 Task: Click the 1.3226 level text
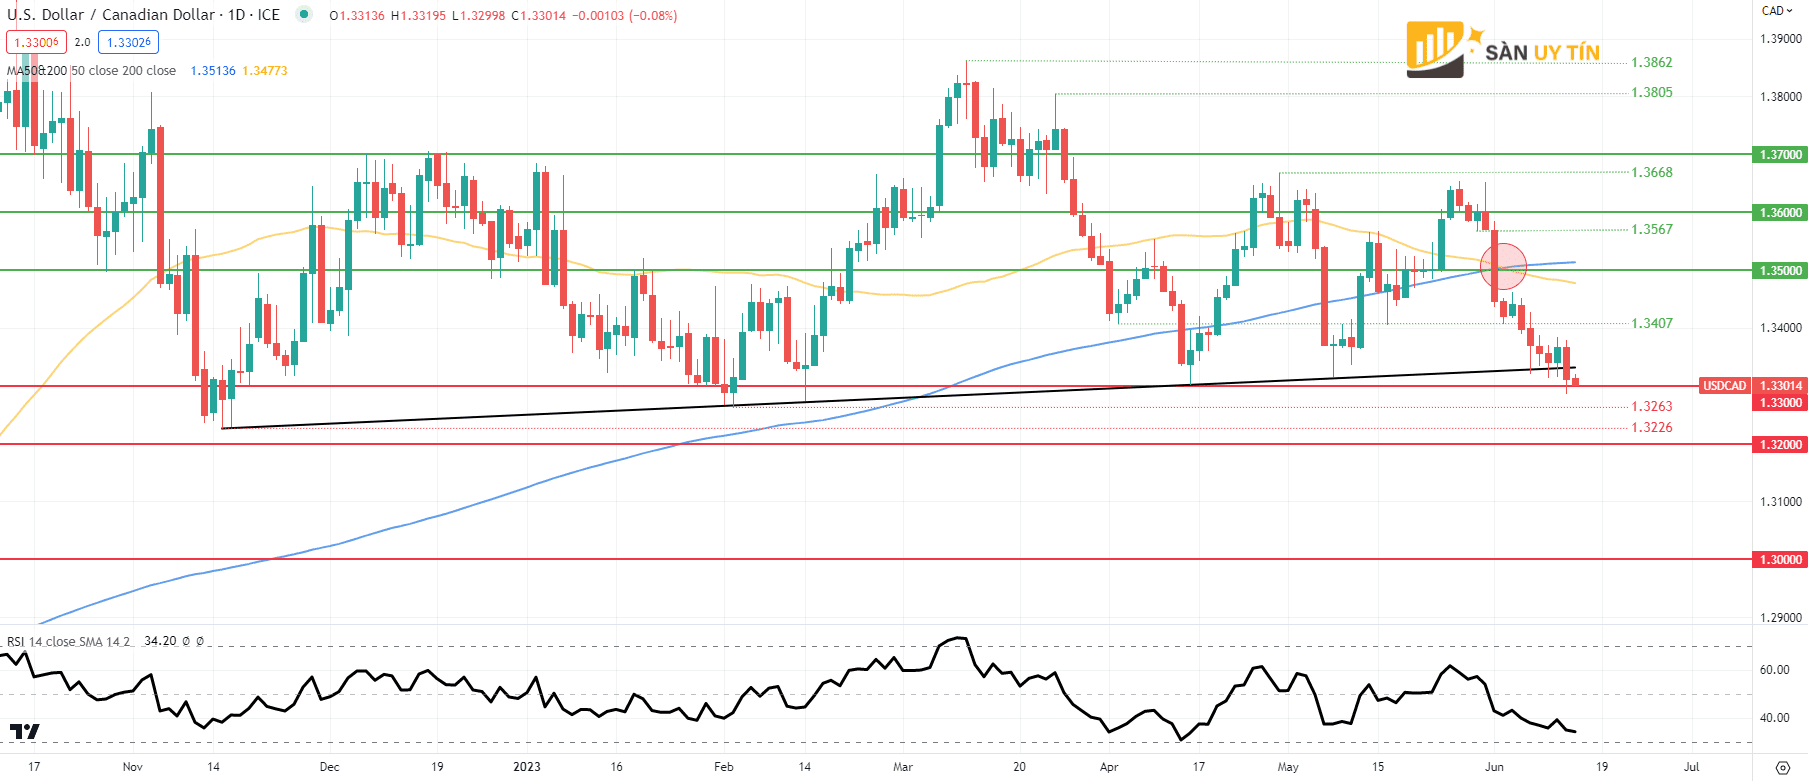pos(1652,427)
